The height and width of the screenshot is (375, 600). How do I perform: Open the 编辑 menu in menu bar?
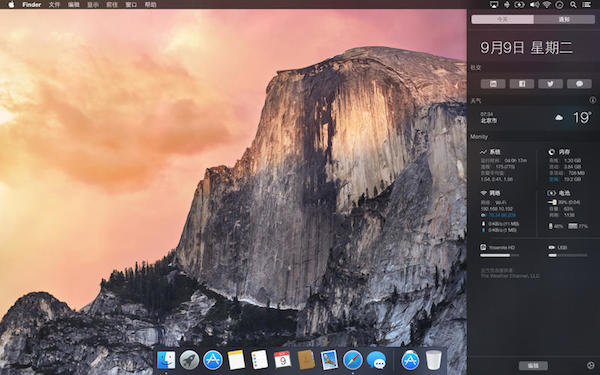click(73, 5)
